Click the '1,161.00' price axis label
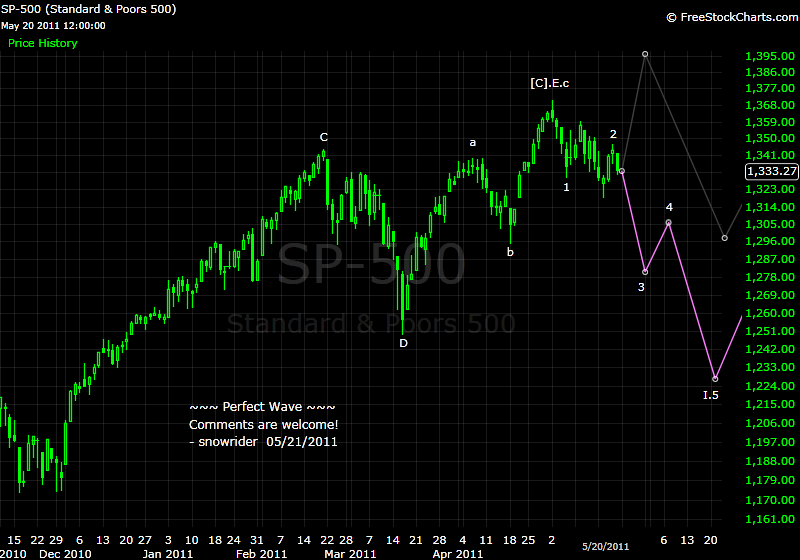800x560 pixels. tap(770, 519)
